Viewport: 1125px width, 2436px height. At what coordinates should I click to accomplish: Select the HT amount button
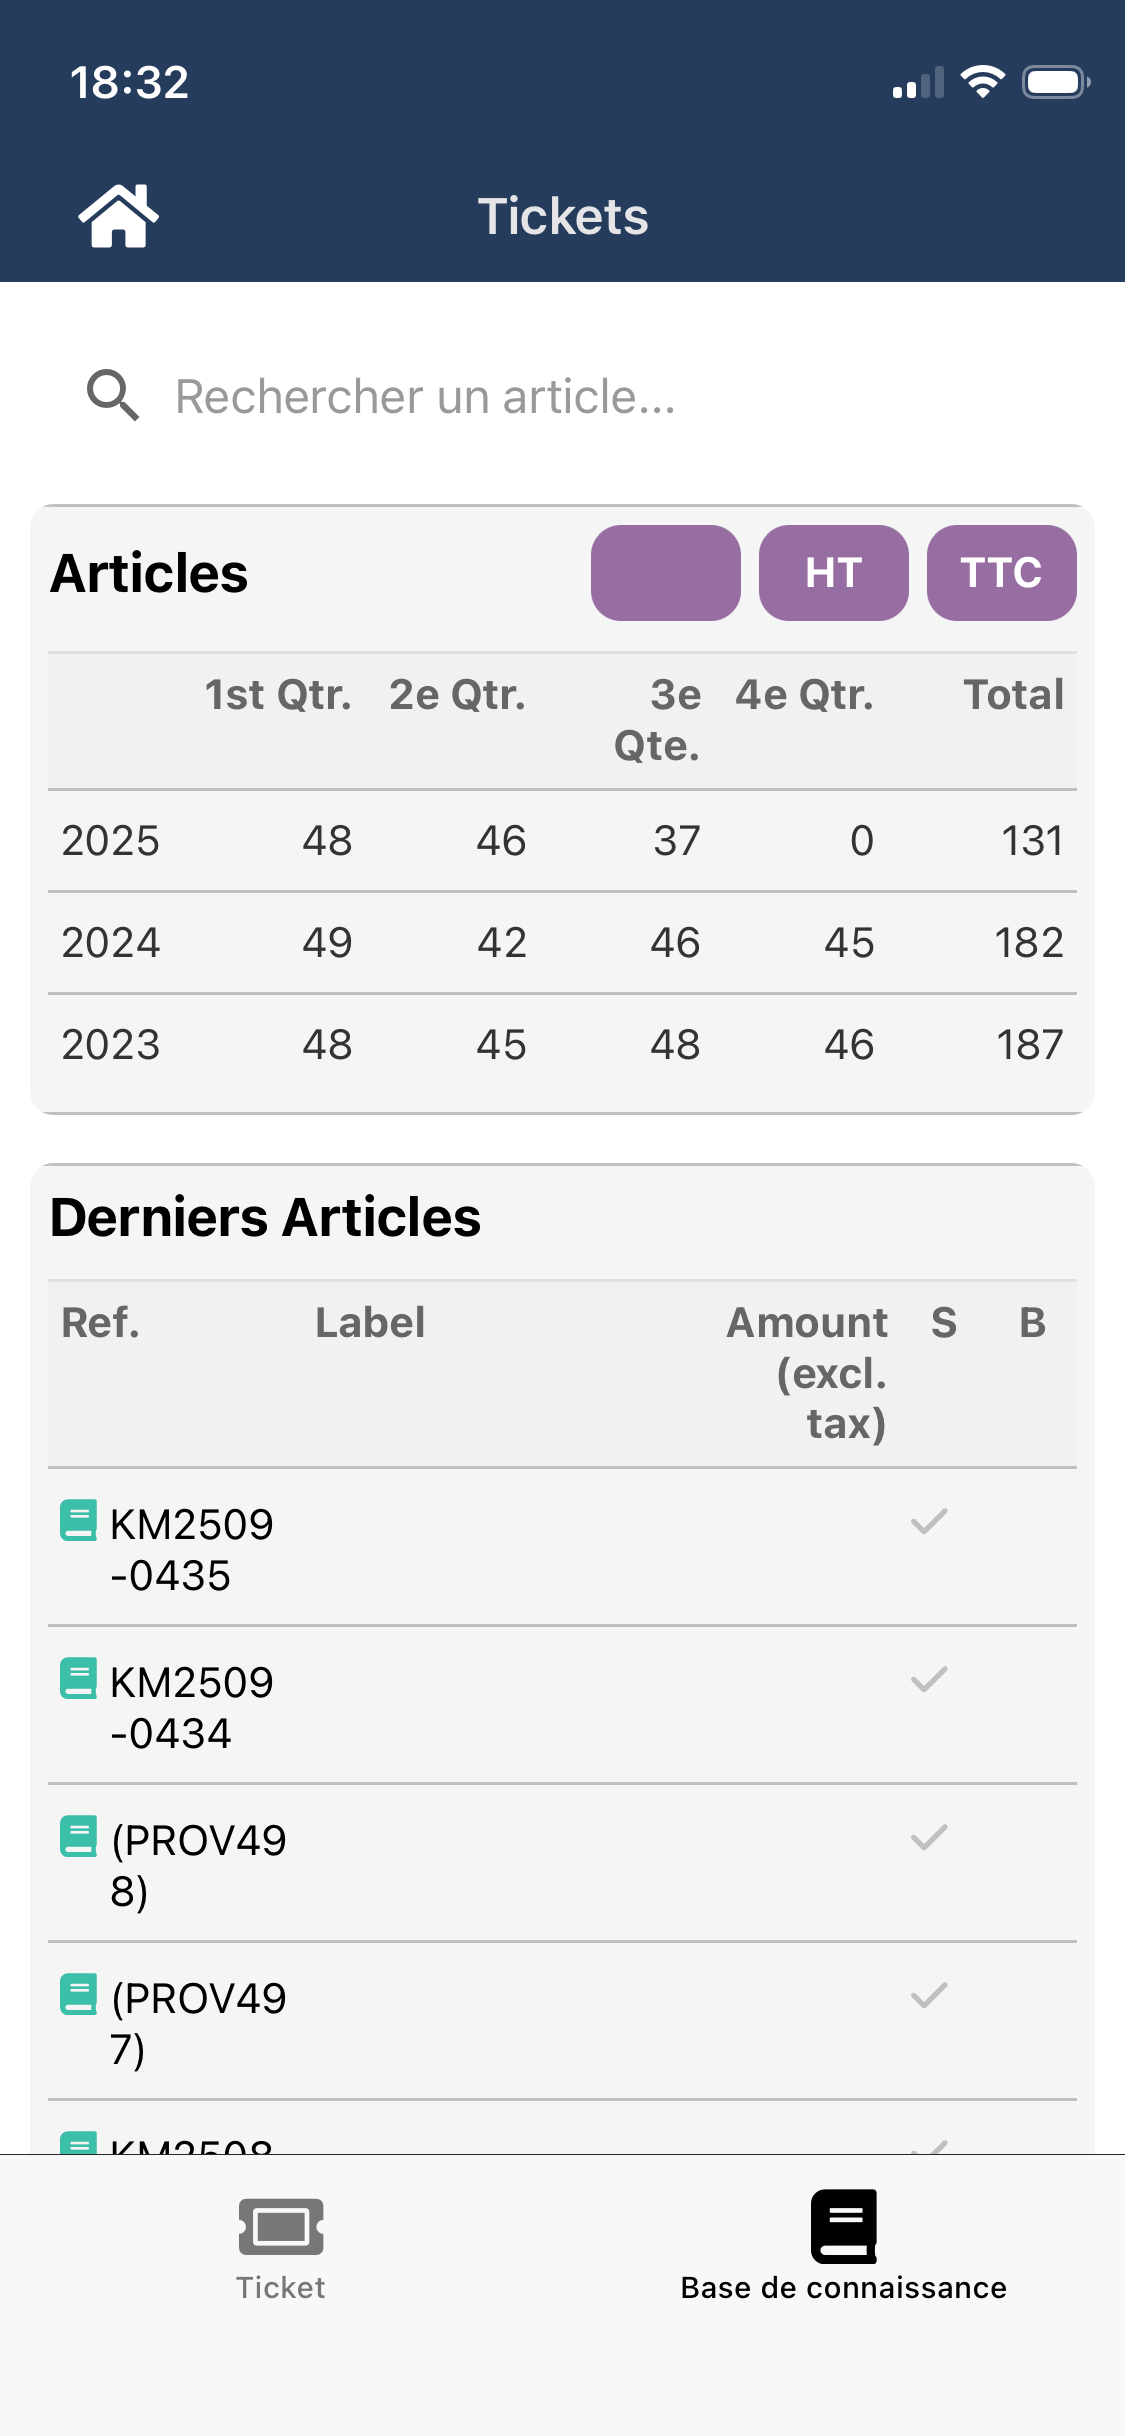[833, 573]
